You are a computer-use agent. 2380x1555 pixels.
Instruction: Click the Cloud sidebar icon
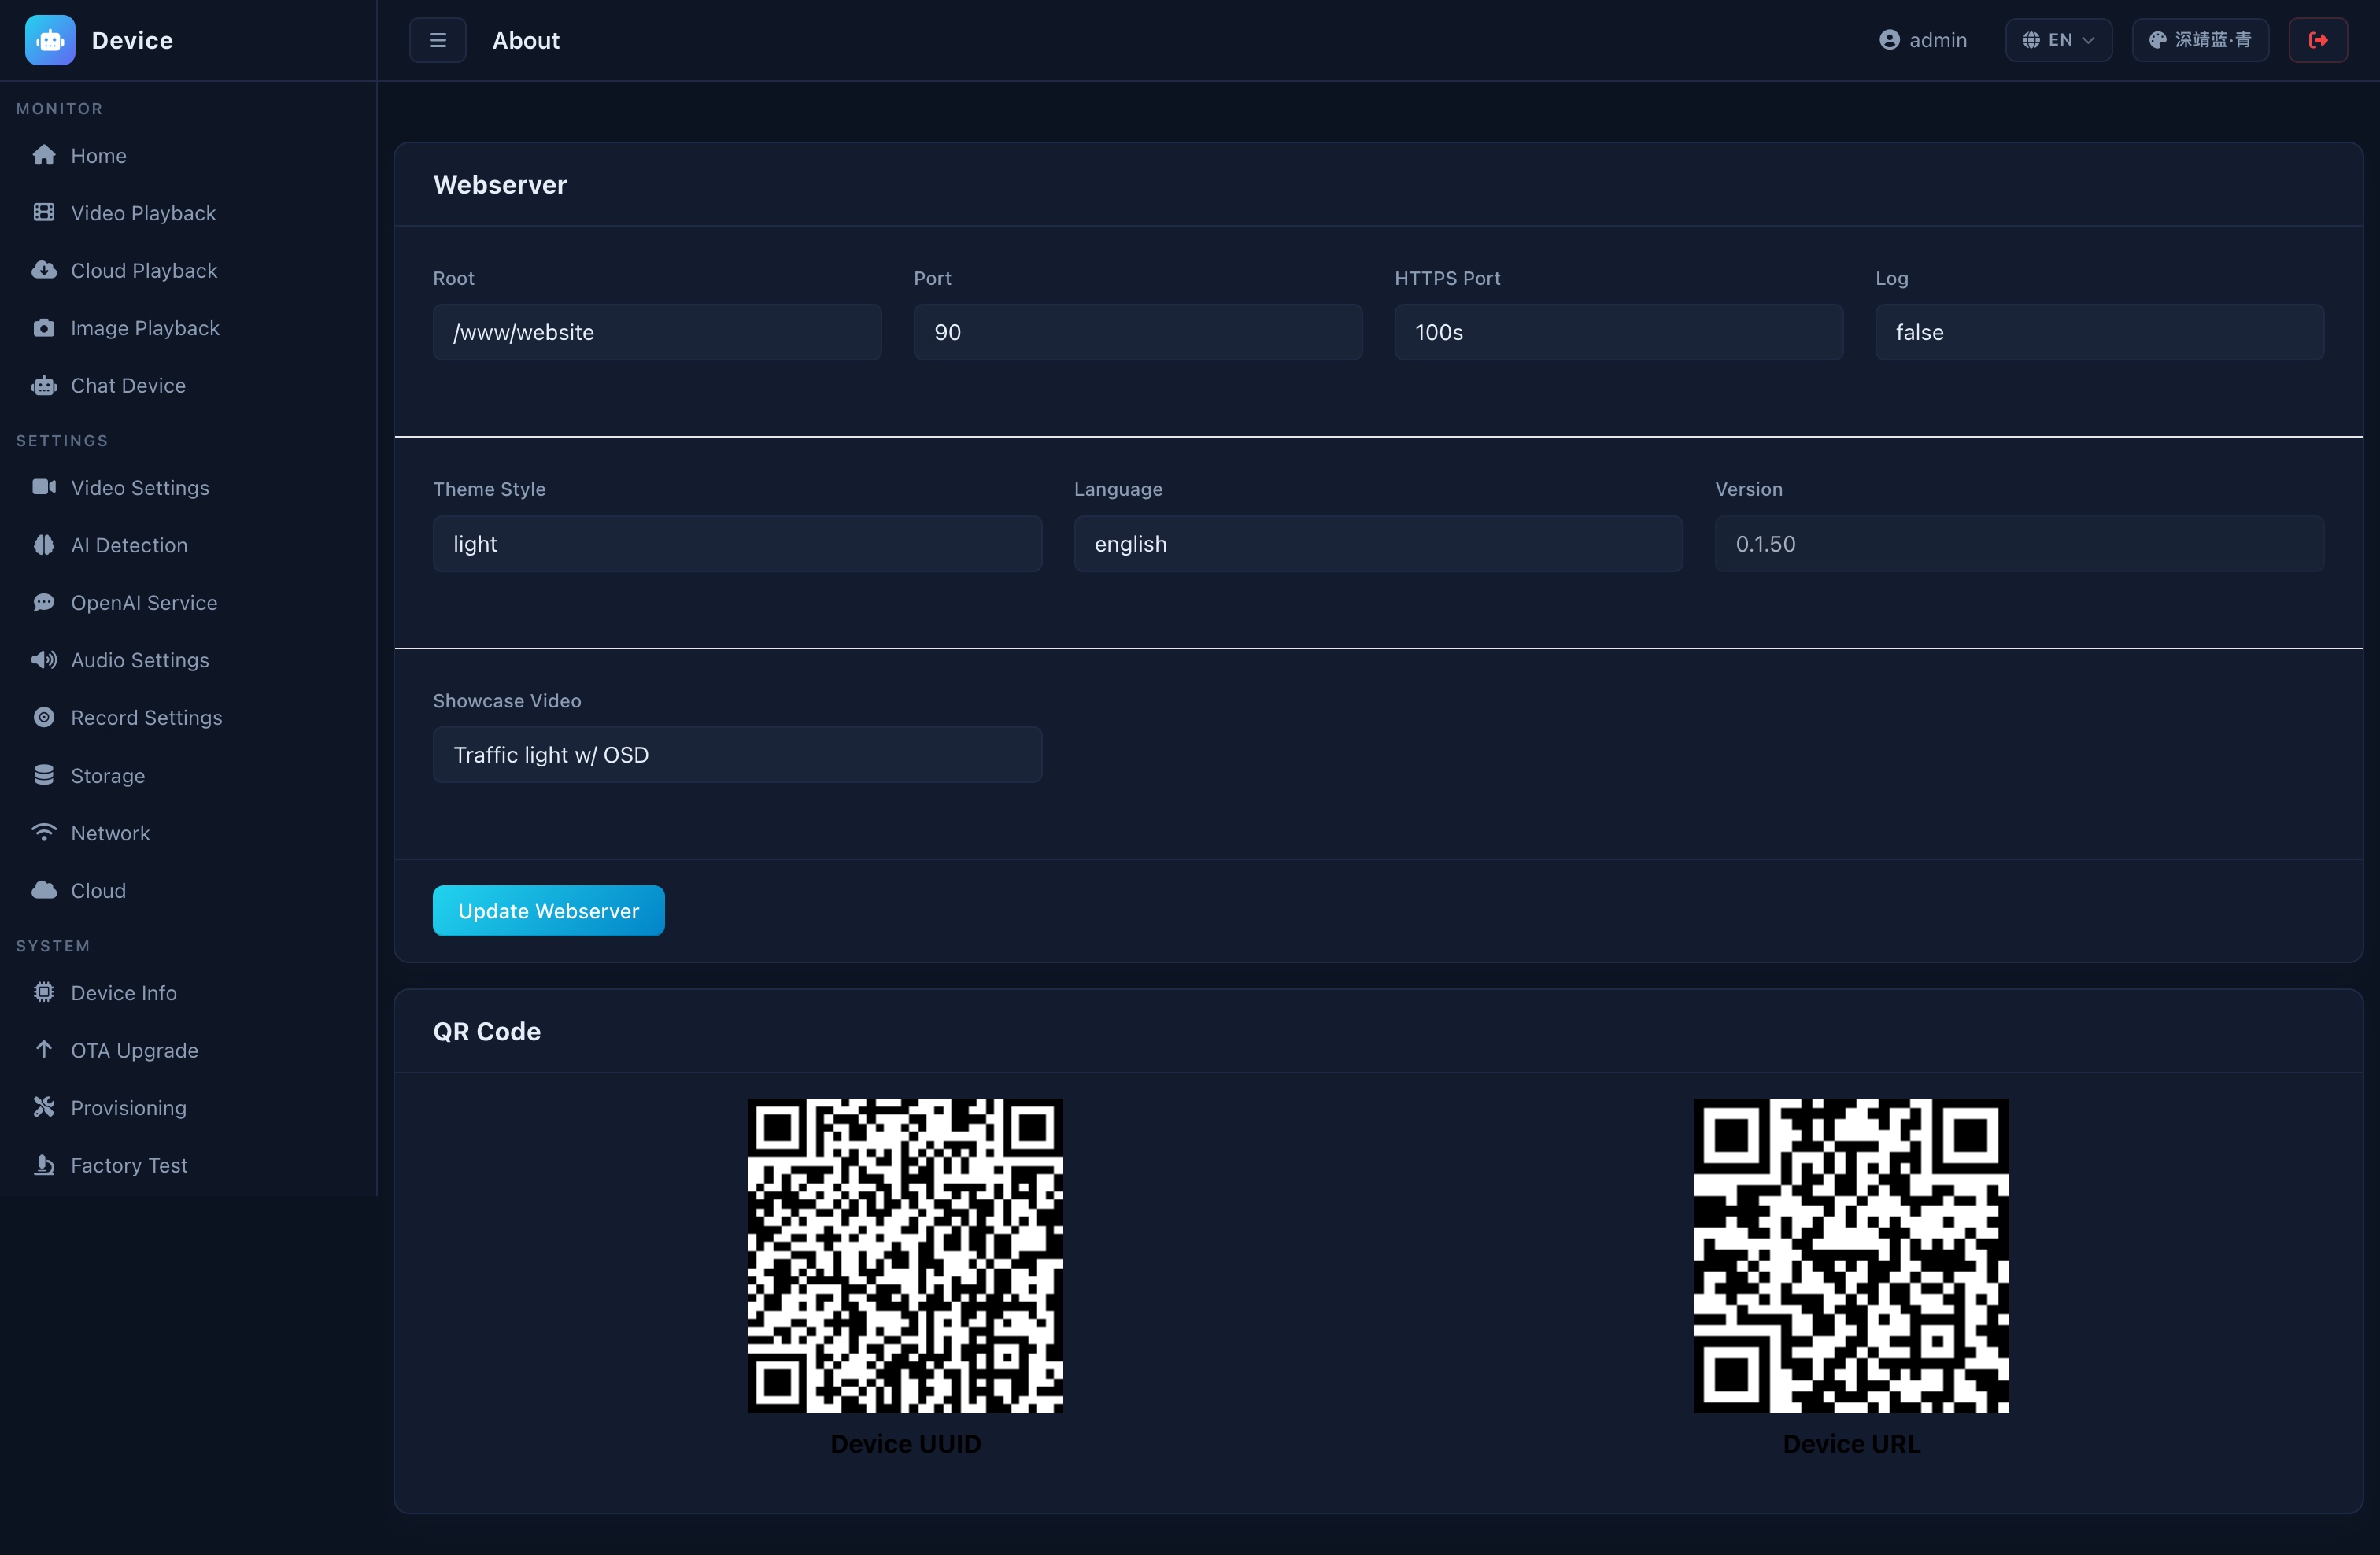44,890
